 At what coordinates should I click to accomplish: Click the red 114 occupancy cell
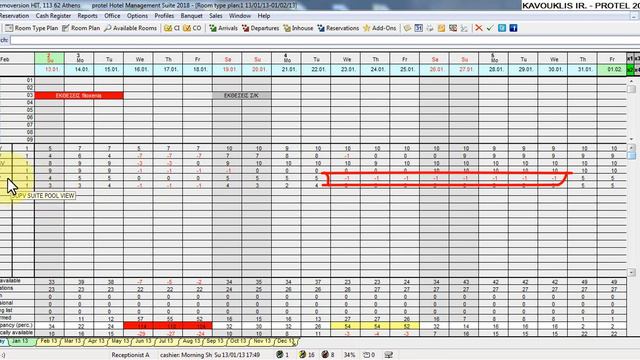click(139, 326)
